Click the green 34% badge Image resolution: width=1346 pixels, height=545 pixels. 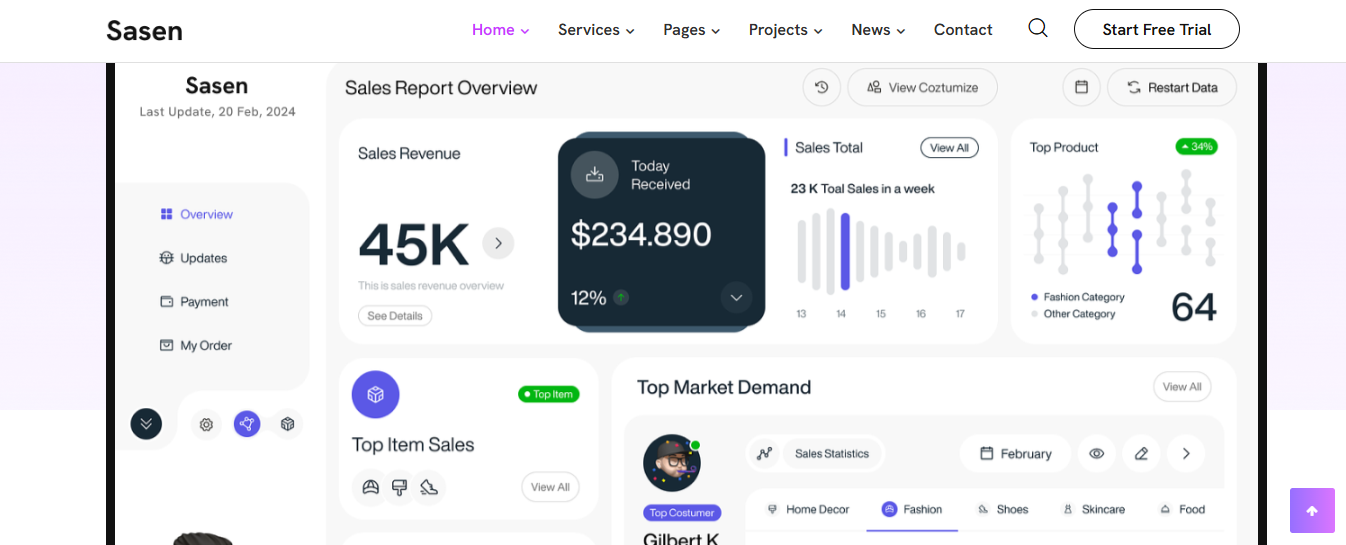tap(1196, 147)
